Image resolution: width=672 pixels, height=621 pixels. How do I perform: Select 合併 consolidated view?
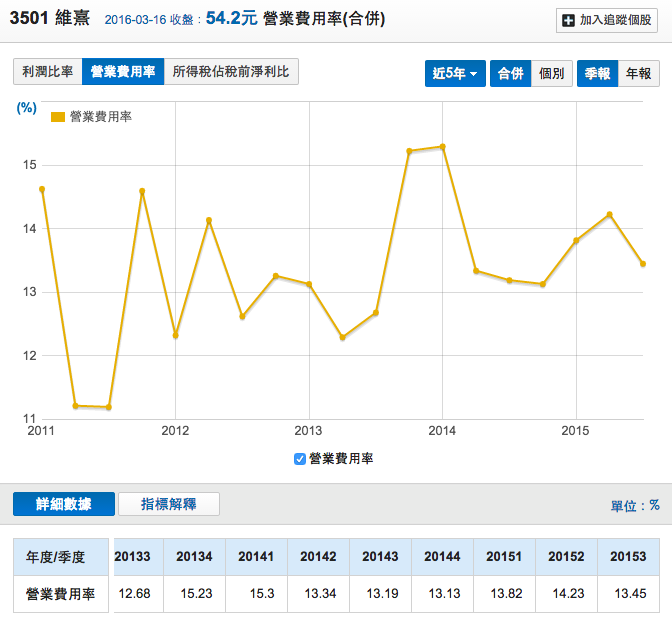click(510, 73)
